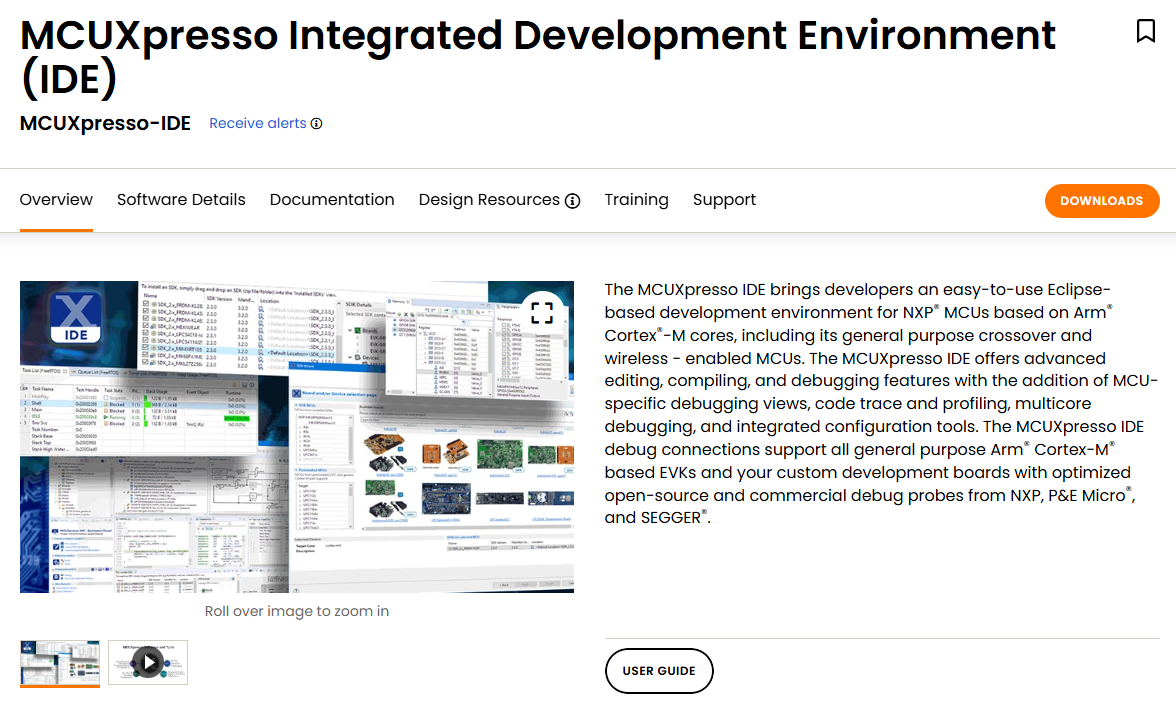Click the Receive alerts link
Screen dimensions: 1176x728
coord(258,124)
